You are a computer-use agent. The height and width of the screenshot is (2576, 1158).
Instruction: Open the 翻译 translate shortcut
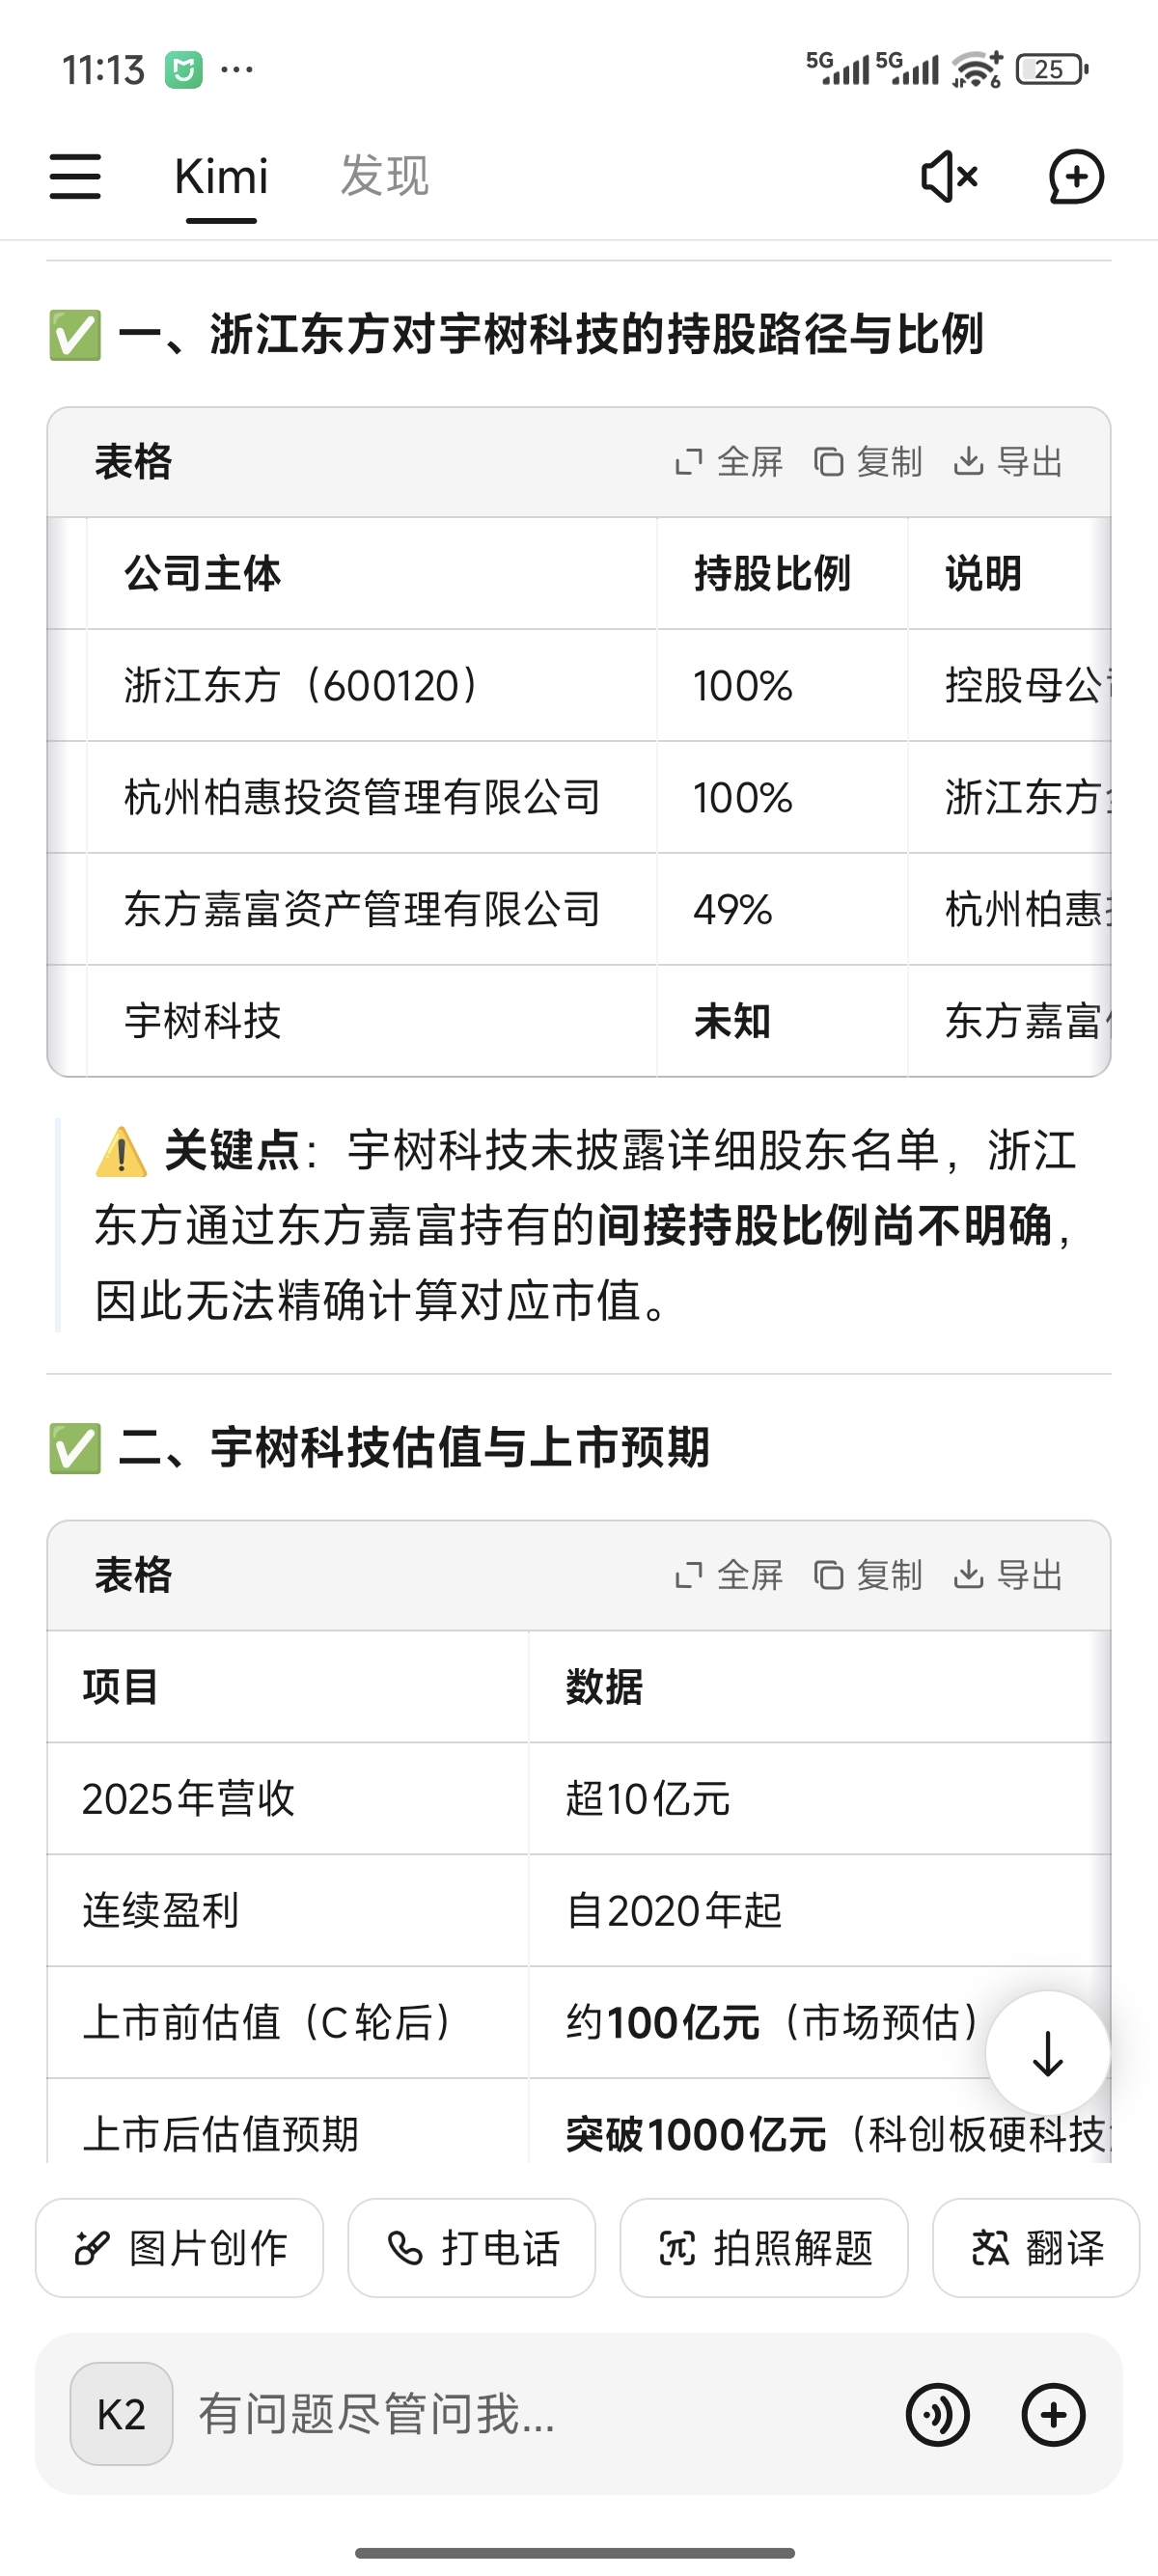1036,2248
